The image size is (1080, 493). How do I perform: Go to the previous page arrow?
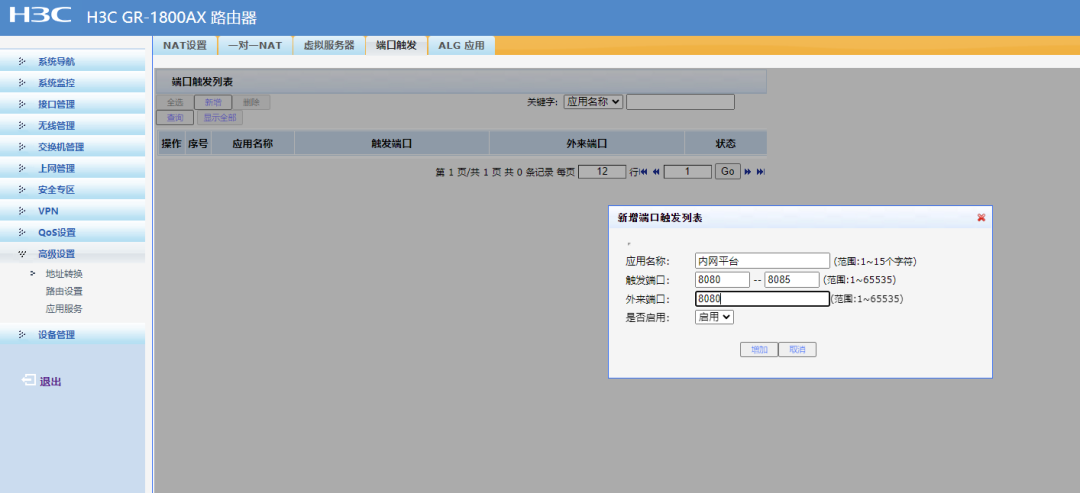tap(656, 171)
